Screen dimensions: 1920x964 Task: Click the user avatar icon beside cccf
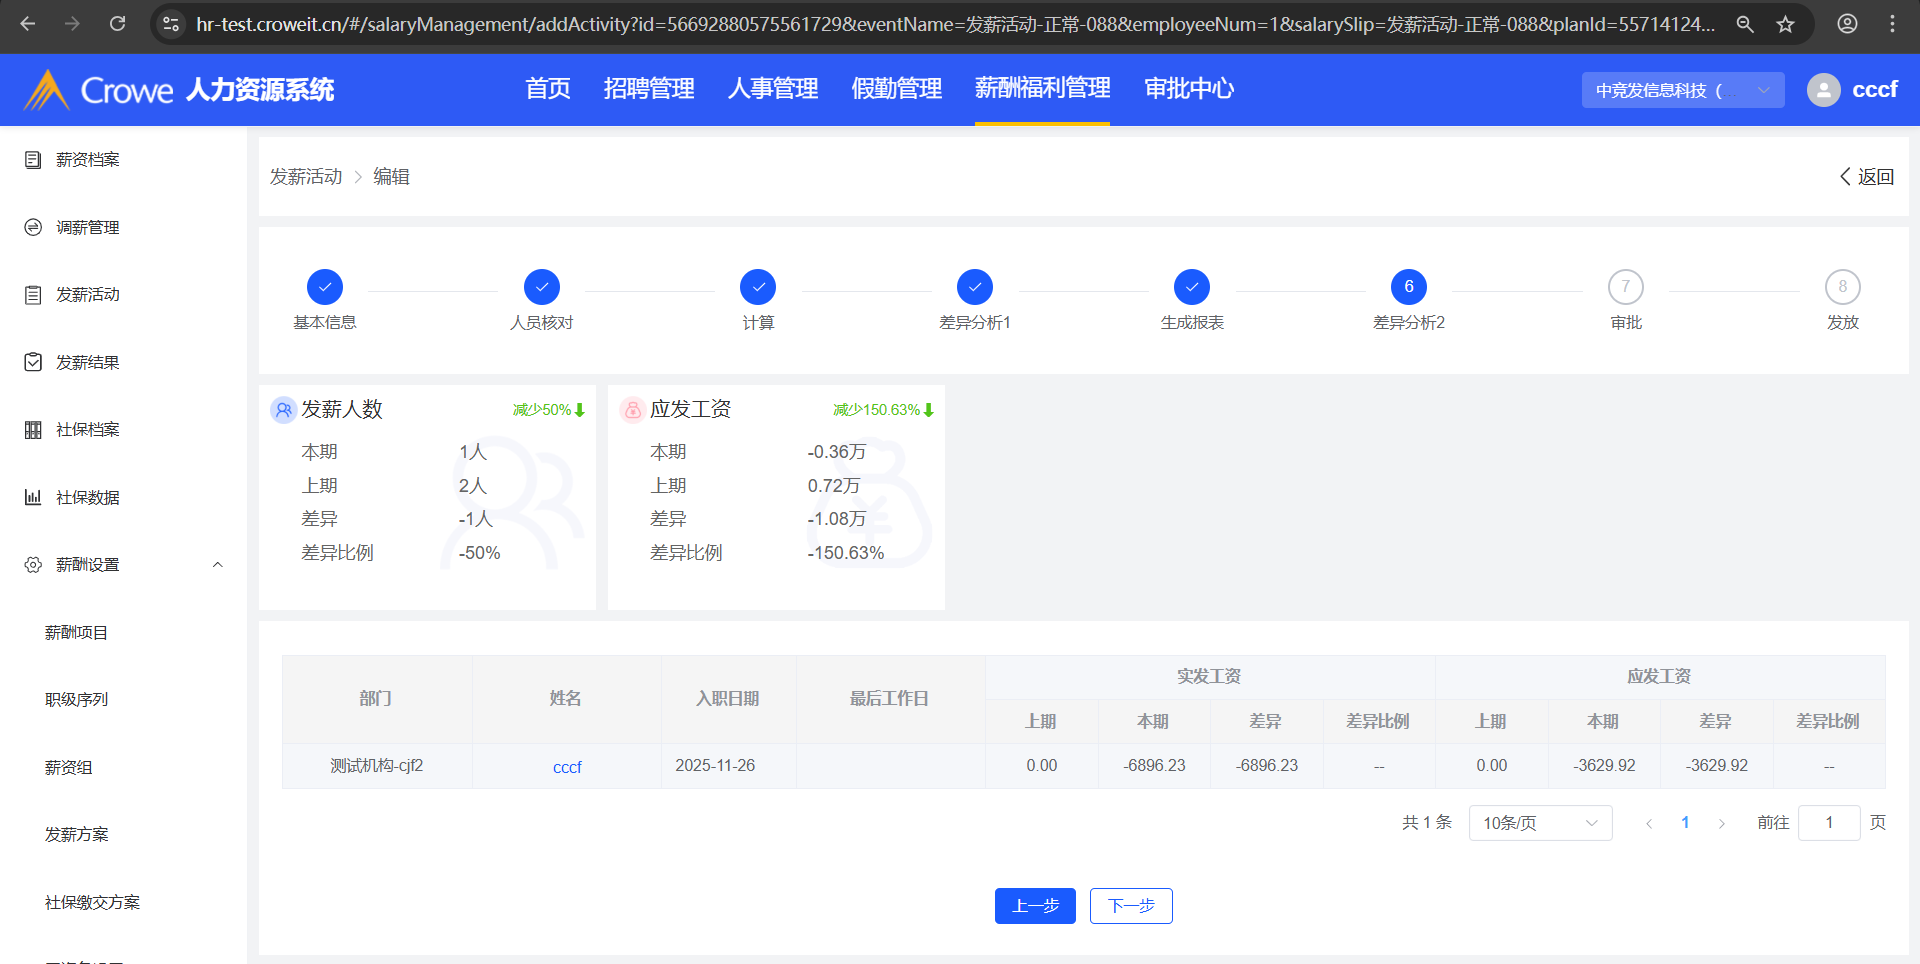pos(1823,90)
